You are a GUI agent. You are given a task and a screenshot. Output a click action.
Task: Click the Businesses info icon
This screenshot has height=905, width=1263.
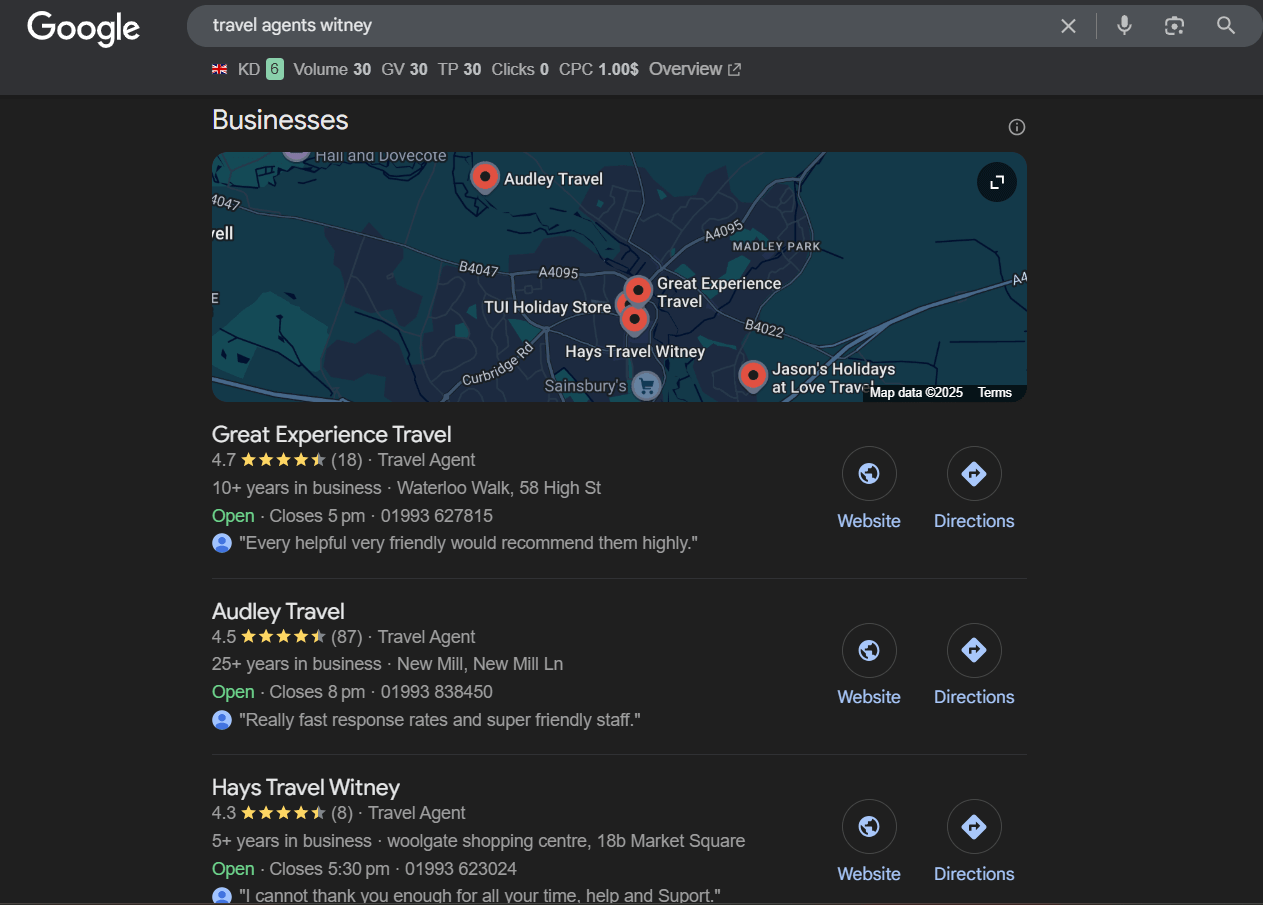coord(1017,127)
